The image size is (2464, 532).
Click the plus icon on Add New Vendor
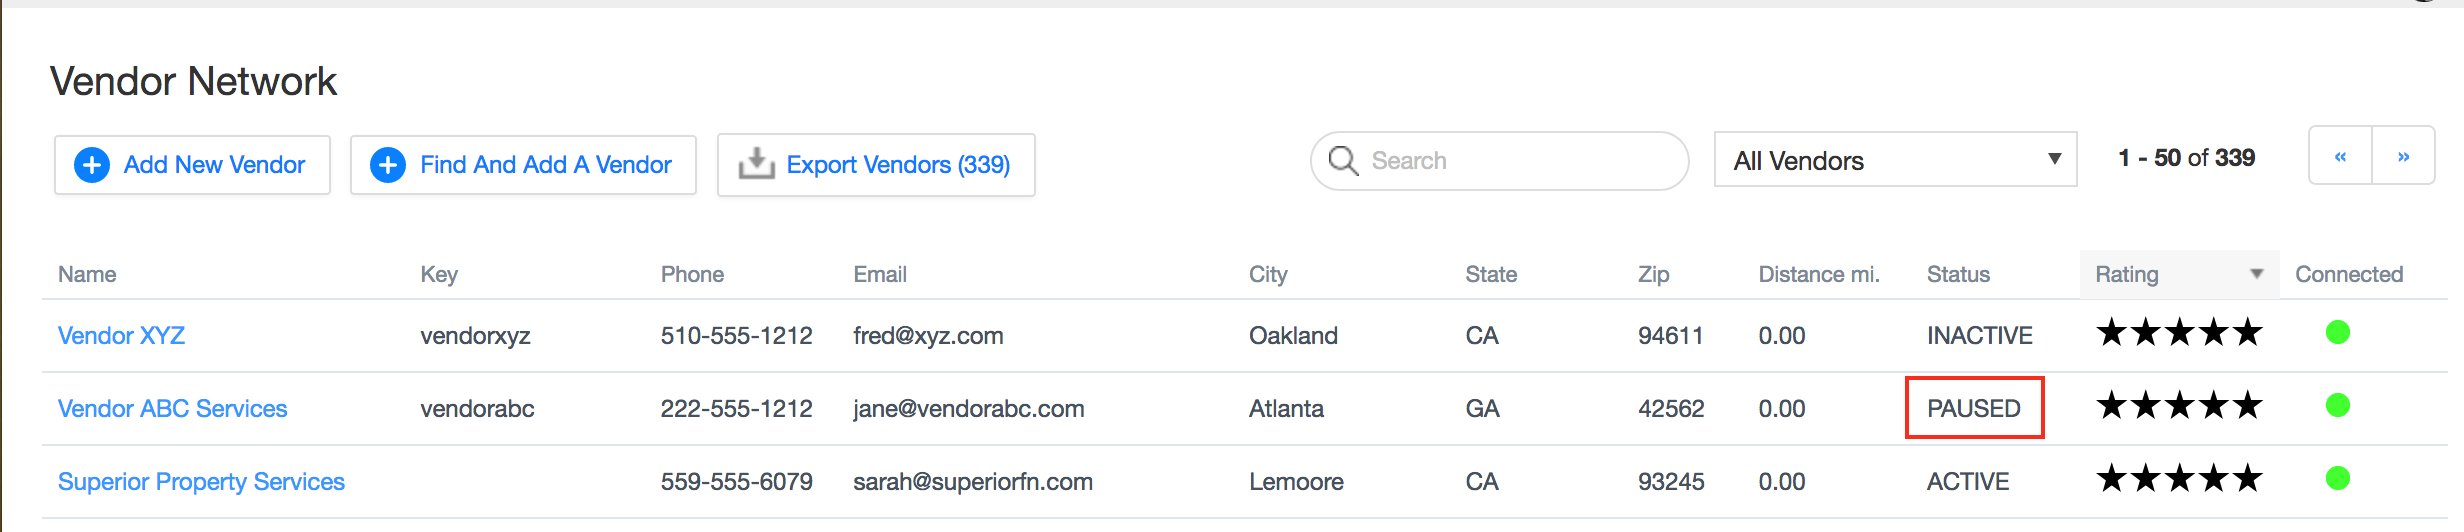pyautogui.click(x=92, y=165)
